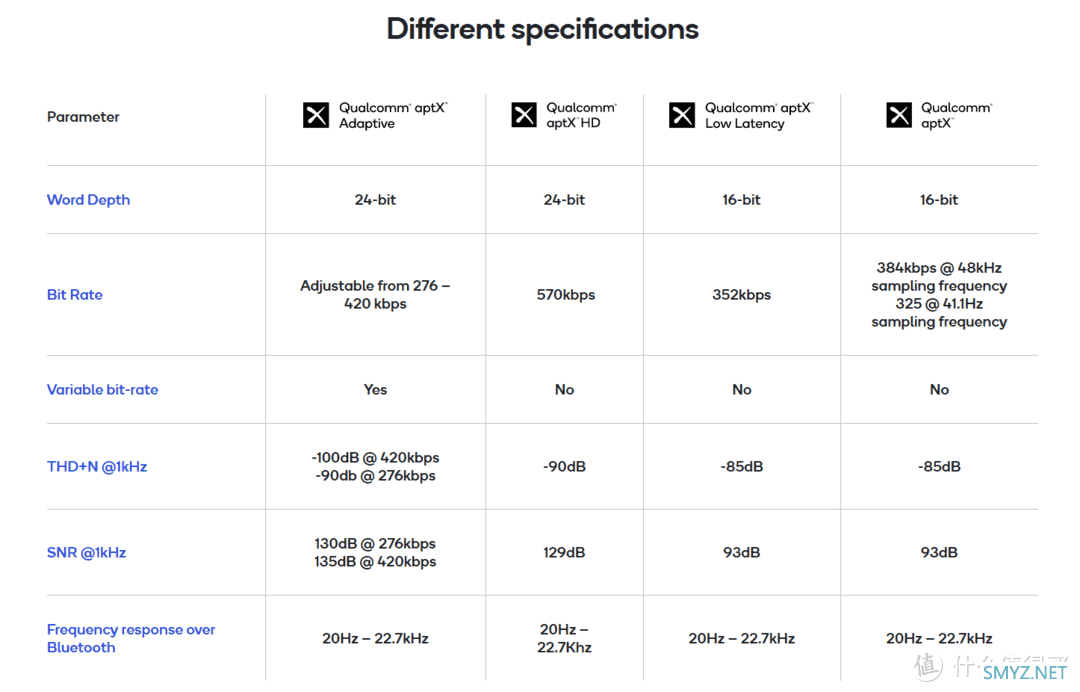Image resolution: width=1080 pixels, height=692 pixels.
Task: Click the 129dB SNR cell
Action: pyautogui.click(x=564, y=553)
